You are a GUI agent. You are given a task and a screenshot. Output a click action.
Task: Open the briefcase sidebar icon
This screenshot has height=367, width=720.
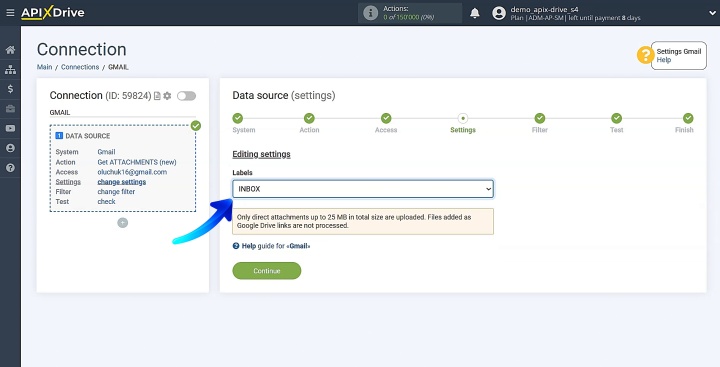click(x=10, y=109)
